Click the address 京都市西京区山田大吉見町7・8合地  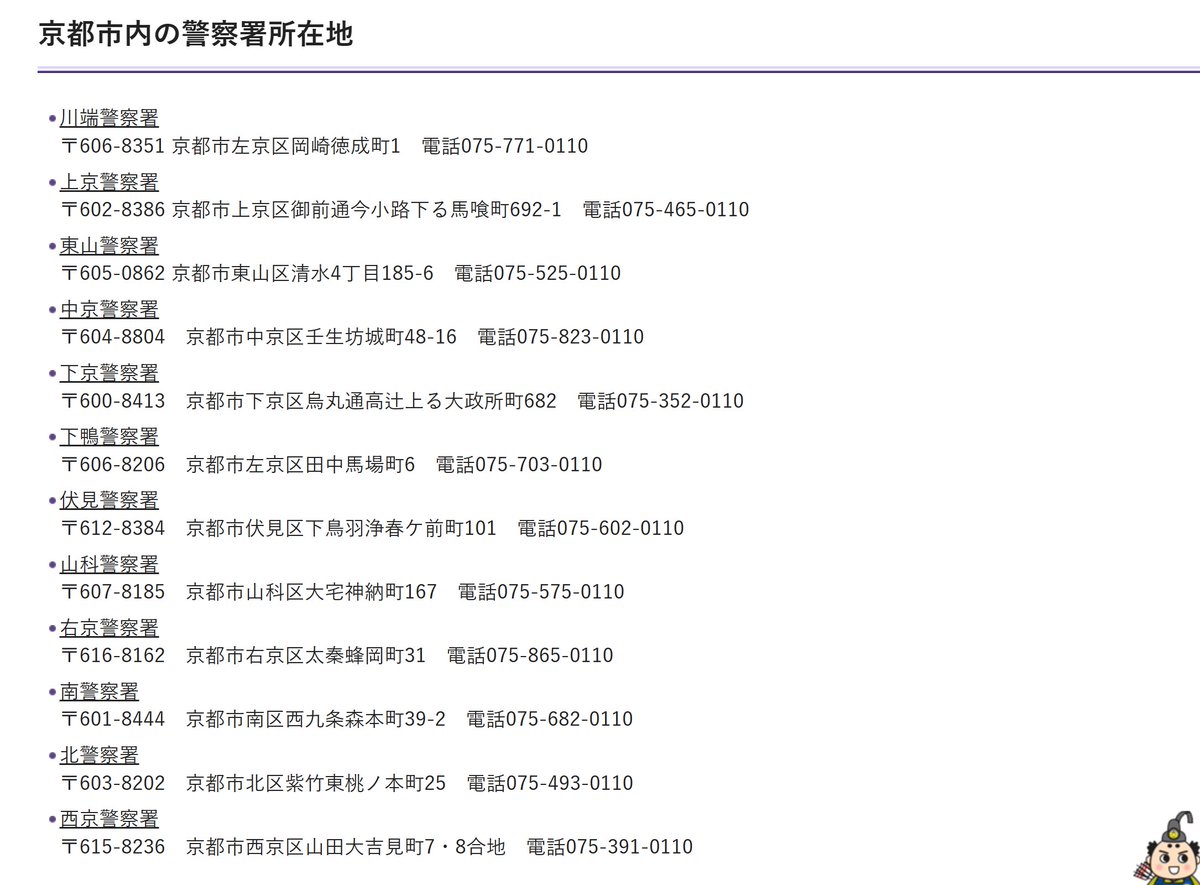(x=346, y=847)
